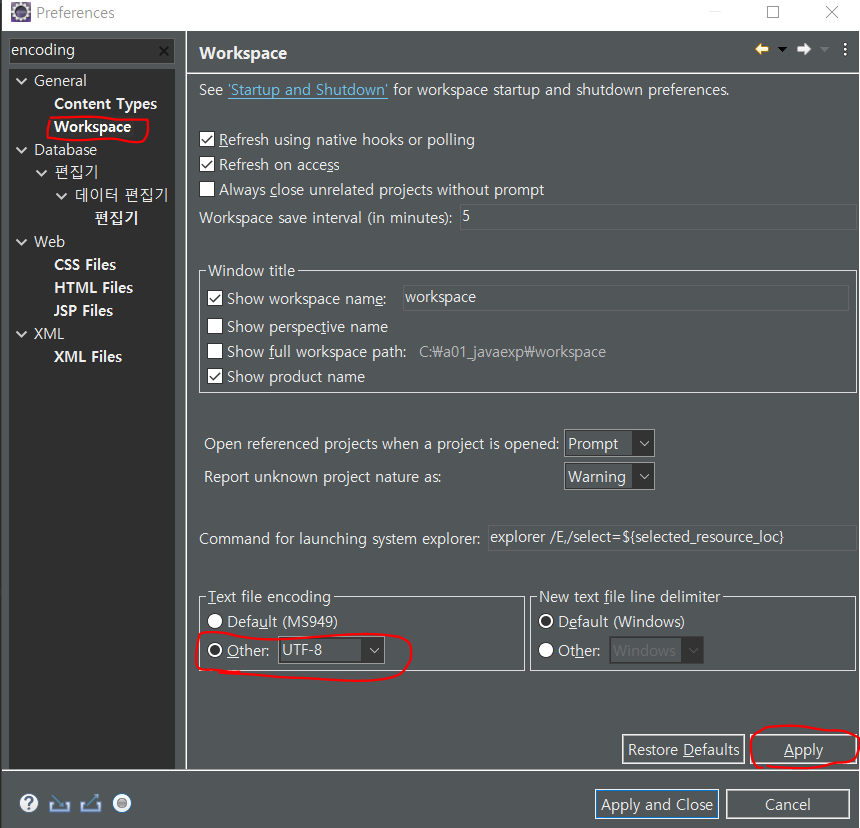Screen dimensions: 860x828
Task: Collapse the 데이터 편집기 node
Action: [x=62, y=196]
